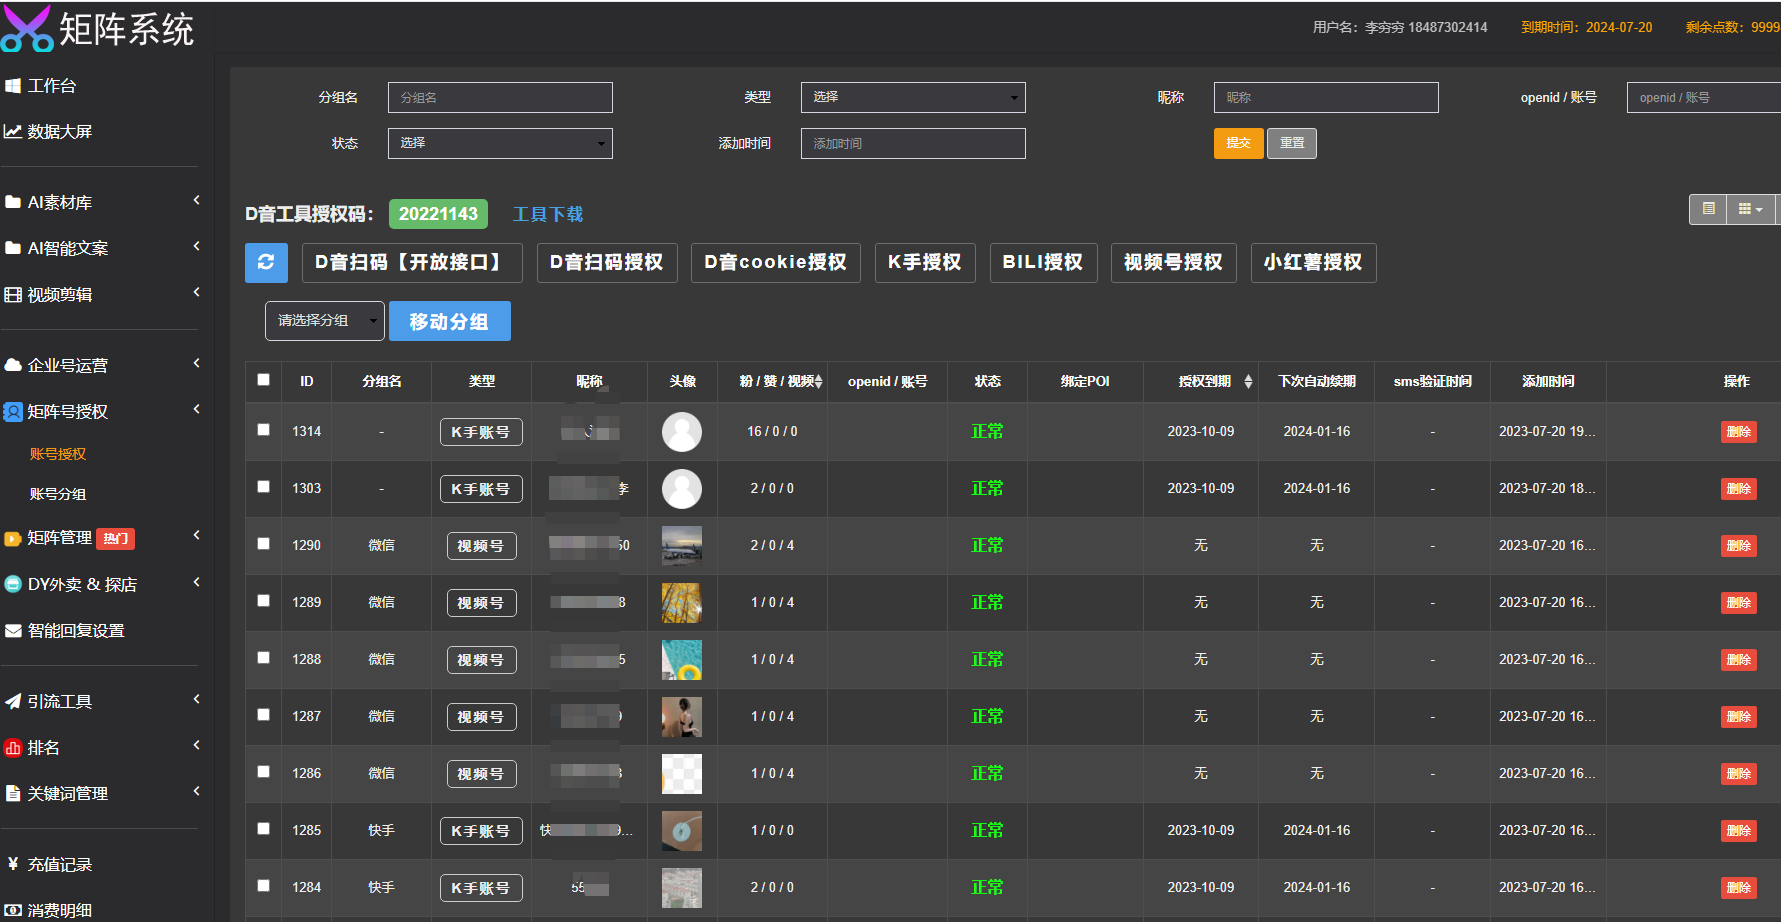Click the 小红薯授权 button
Image resolution: width=1781 pixels, height=922 pixels.
coord(1313,262)
